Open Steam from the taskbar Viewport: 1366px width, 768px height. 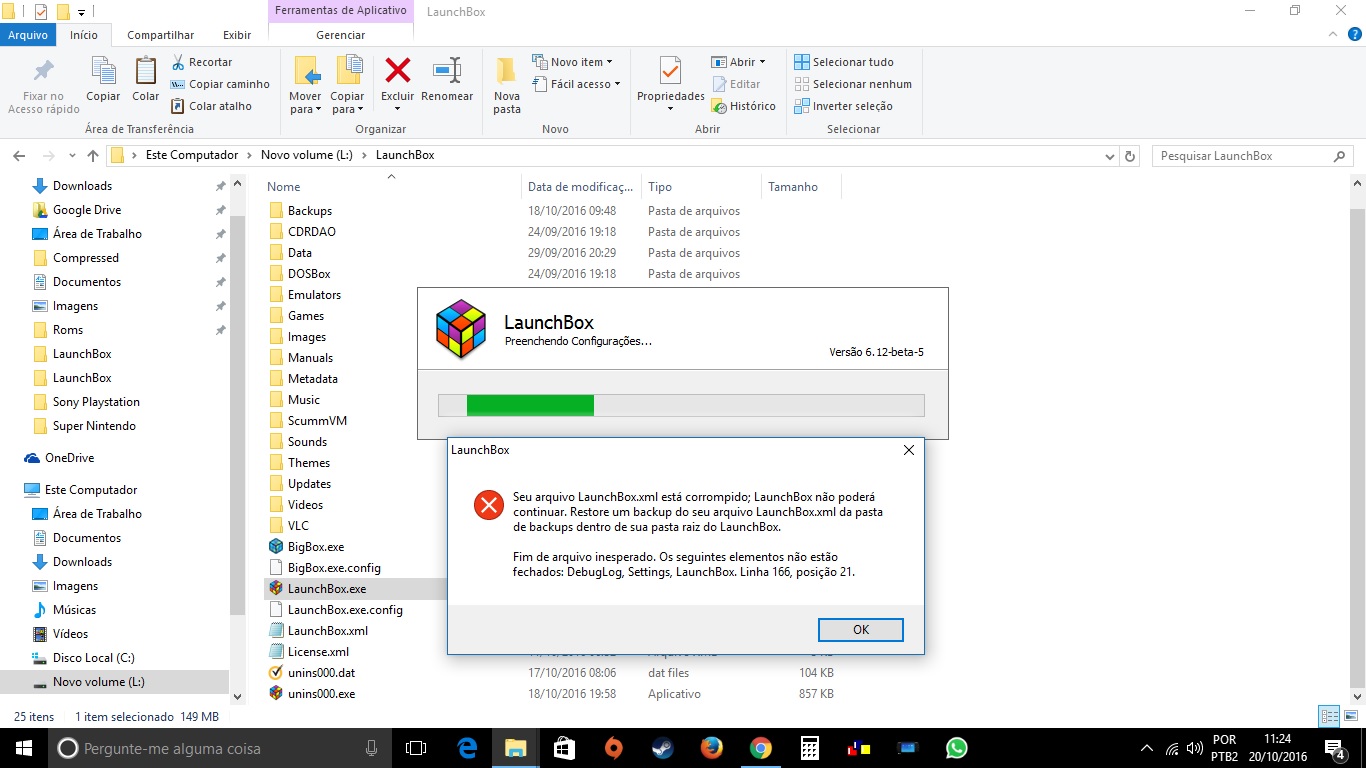[663, 748]
